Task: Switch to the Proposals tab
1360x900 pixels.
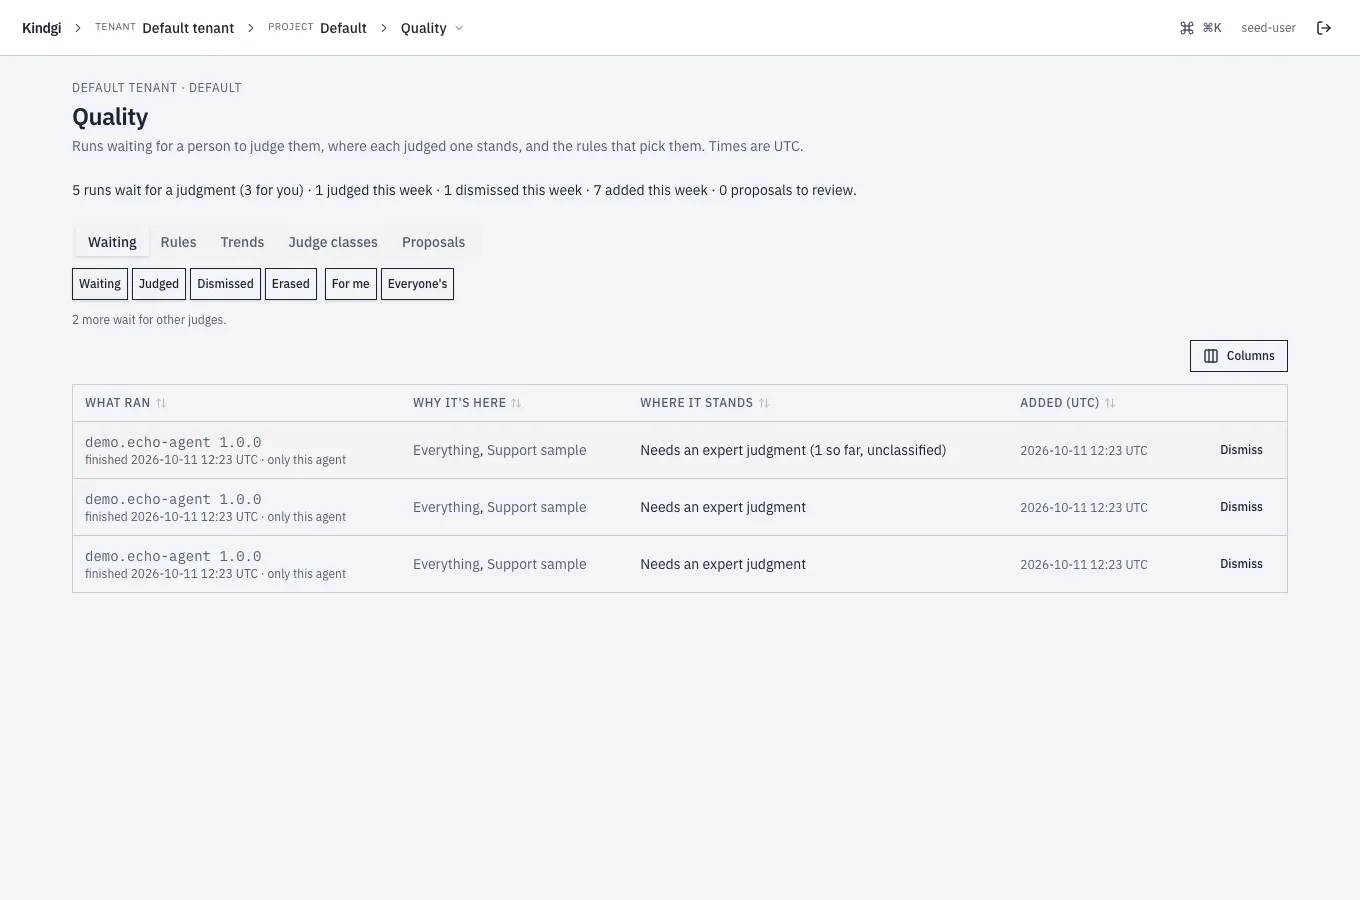Action: pyautogui.click(x=433, y=242)
